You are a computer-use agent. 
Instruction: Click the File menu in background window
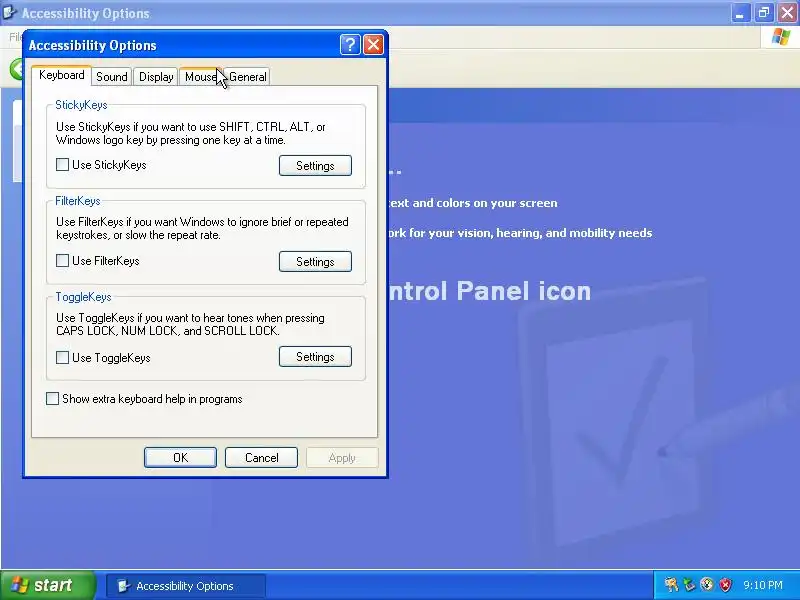(x=16, y=37)
